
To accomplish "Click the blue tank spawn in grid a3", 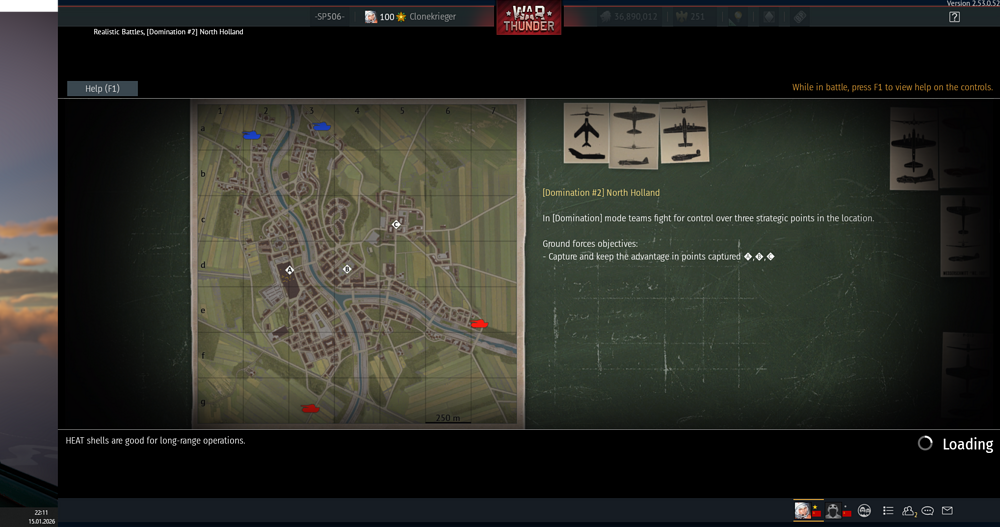I will [321, 126].
